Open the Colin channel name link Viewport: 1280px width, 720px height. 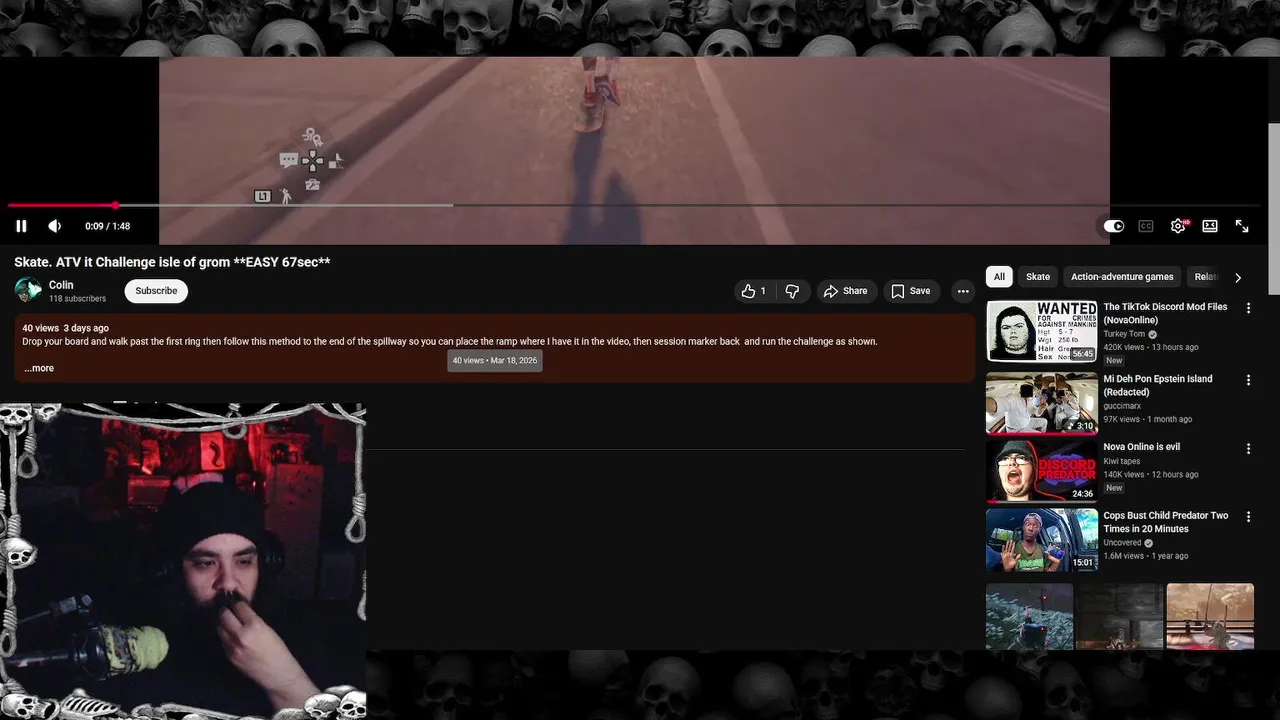61,285
